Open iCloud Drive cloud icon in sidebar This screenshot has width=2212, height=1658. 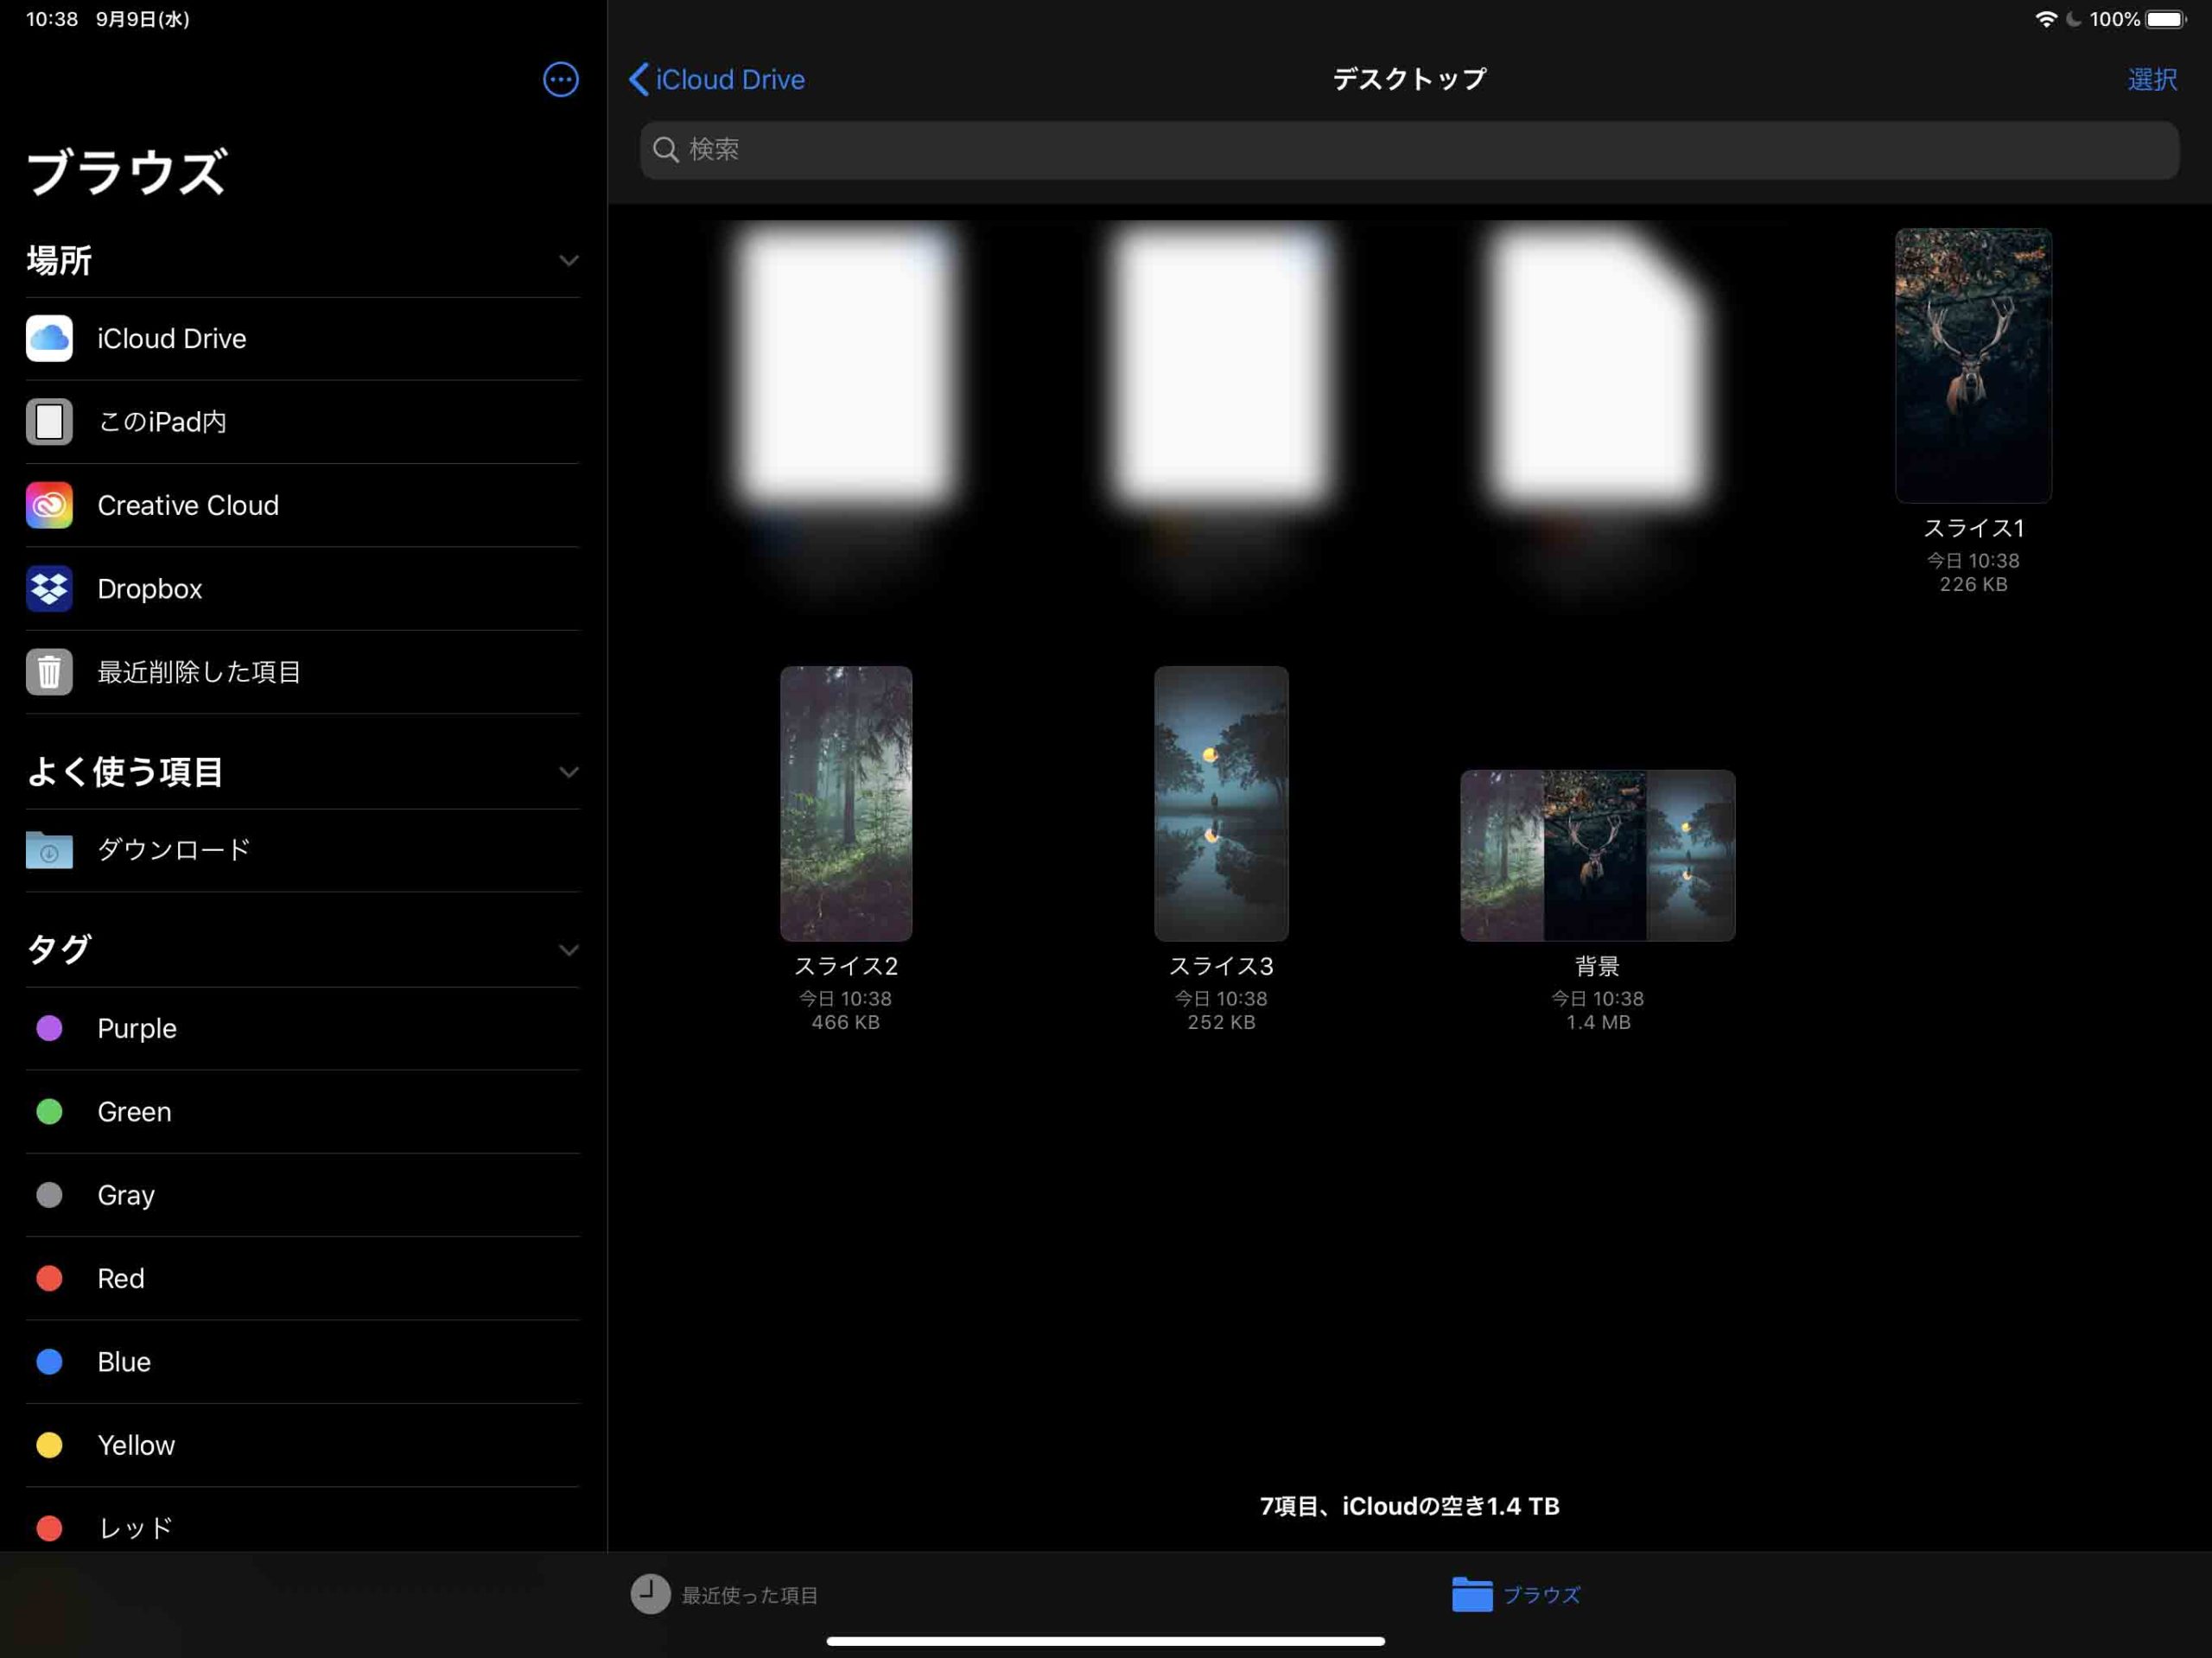click(x=49, y=338)
